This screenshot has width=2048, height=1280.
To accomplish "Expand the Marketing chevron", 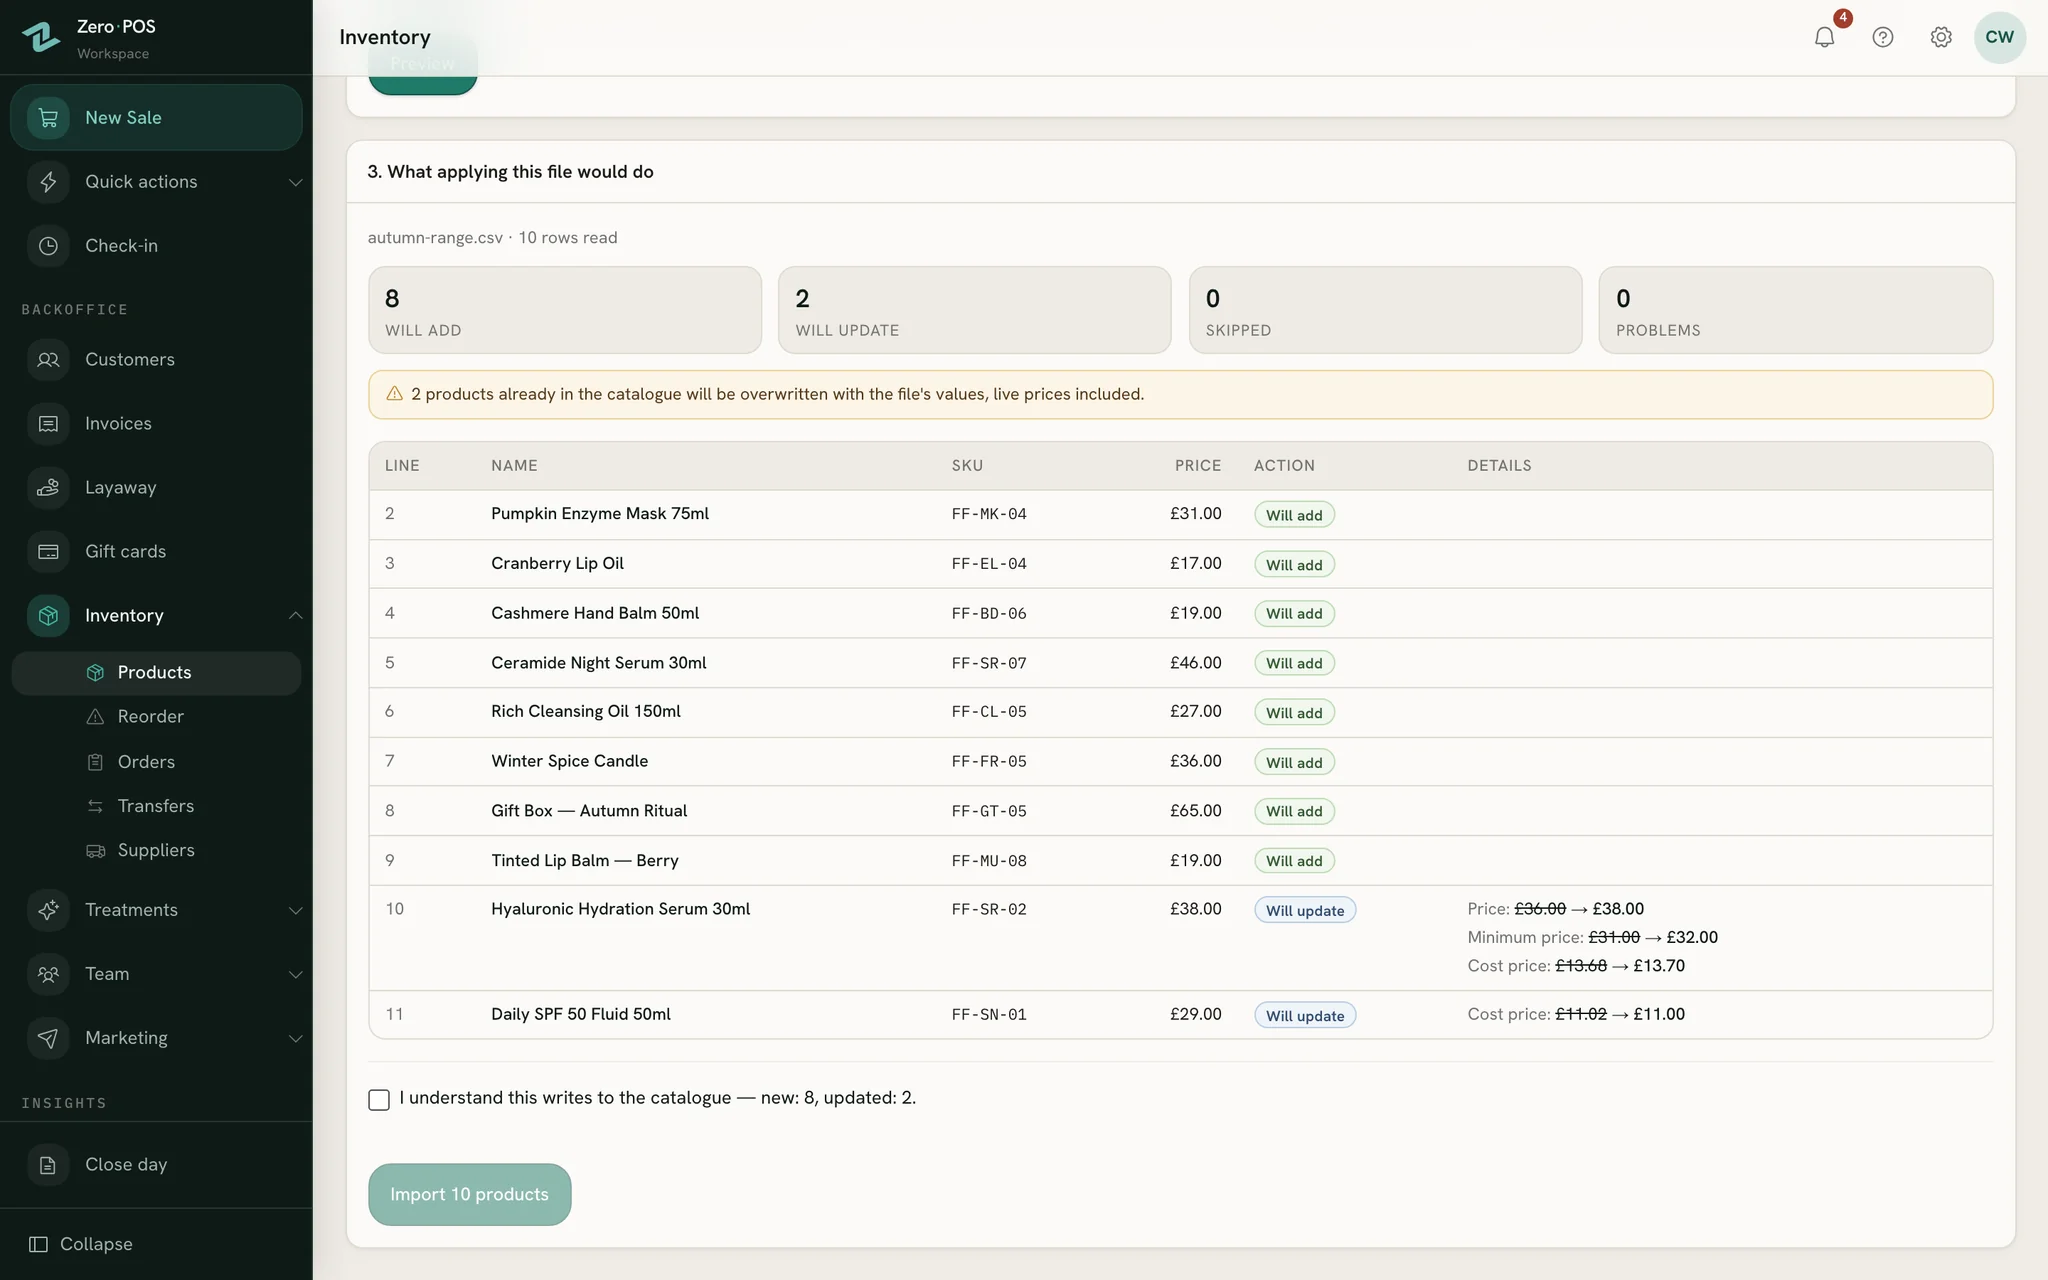I will point(295,1038).
